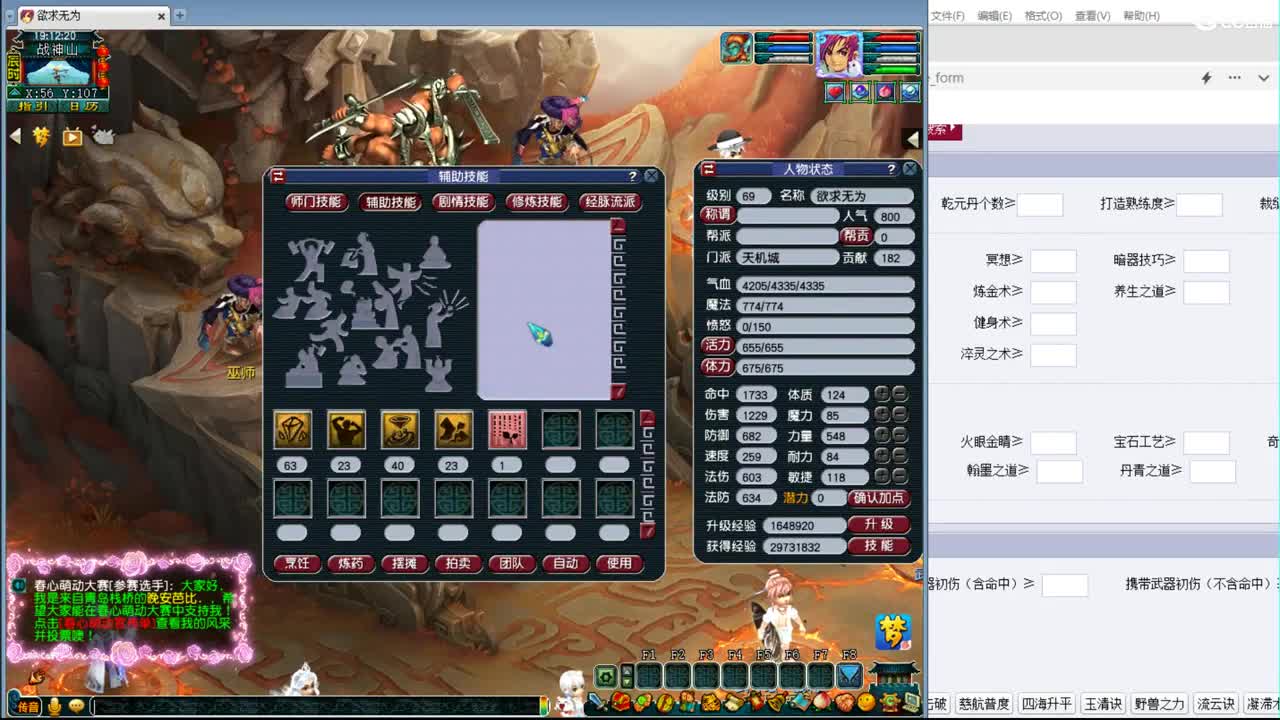Toggle the green gear hotbar settings icon
This screenshot has height=720, width=1280.
(x=606, y=676)
